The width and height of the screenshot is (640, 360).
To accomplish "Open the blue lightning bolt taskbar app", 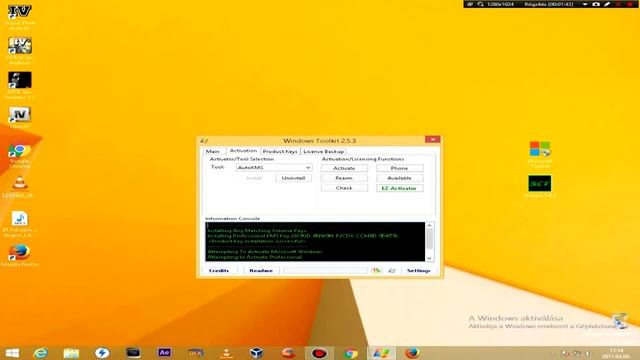I will point(102,353).
